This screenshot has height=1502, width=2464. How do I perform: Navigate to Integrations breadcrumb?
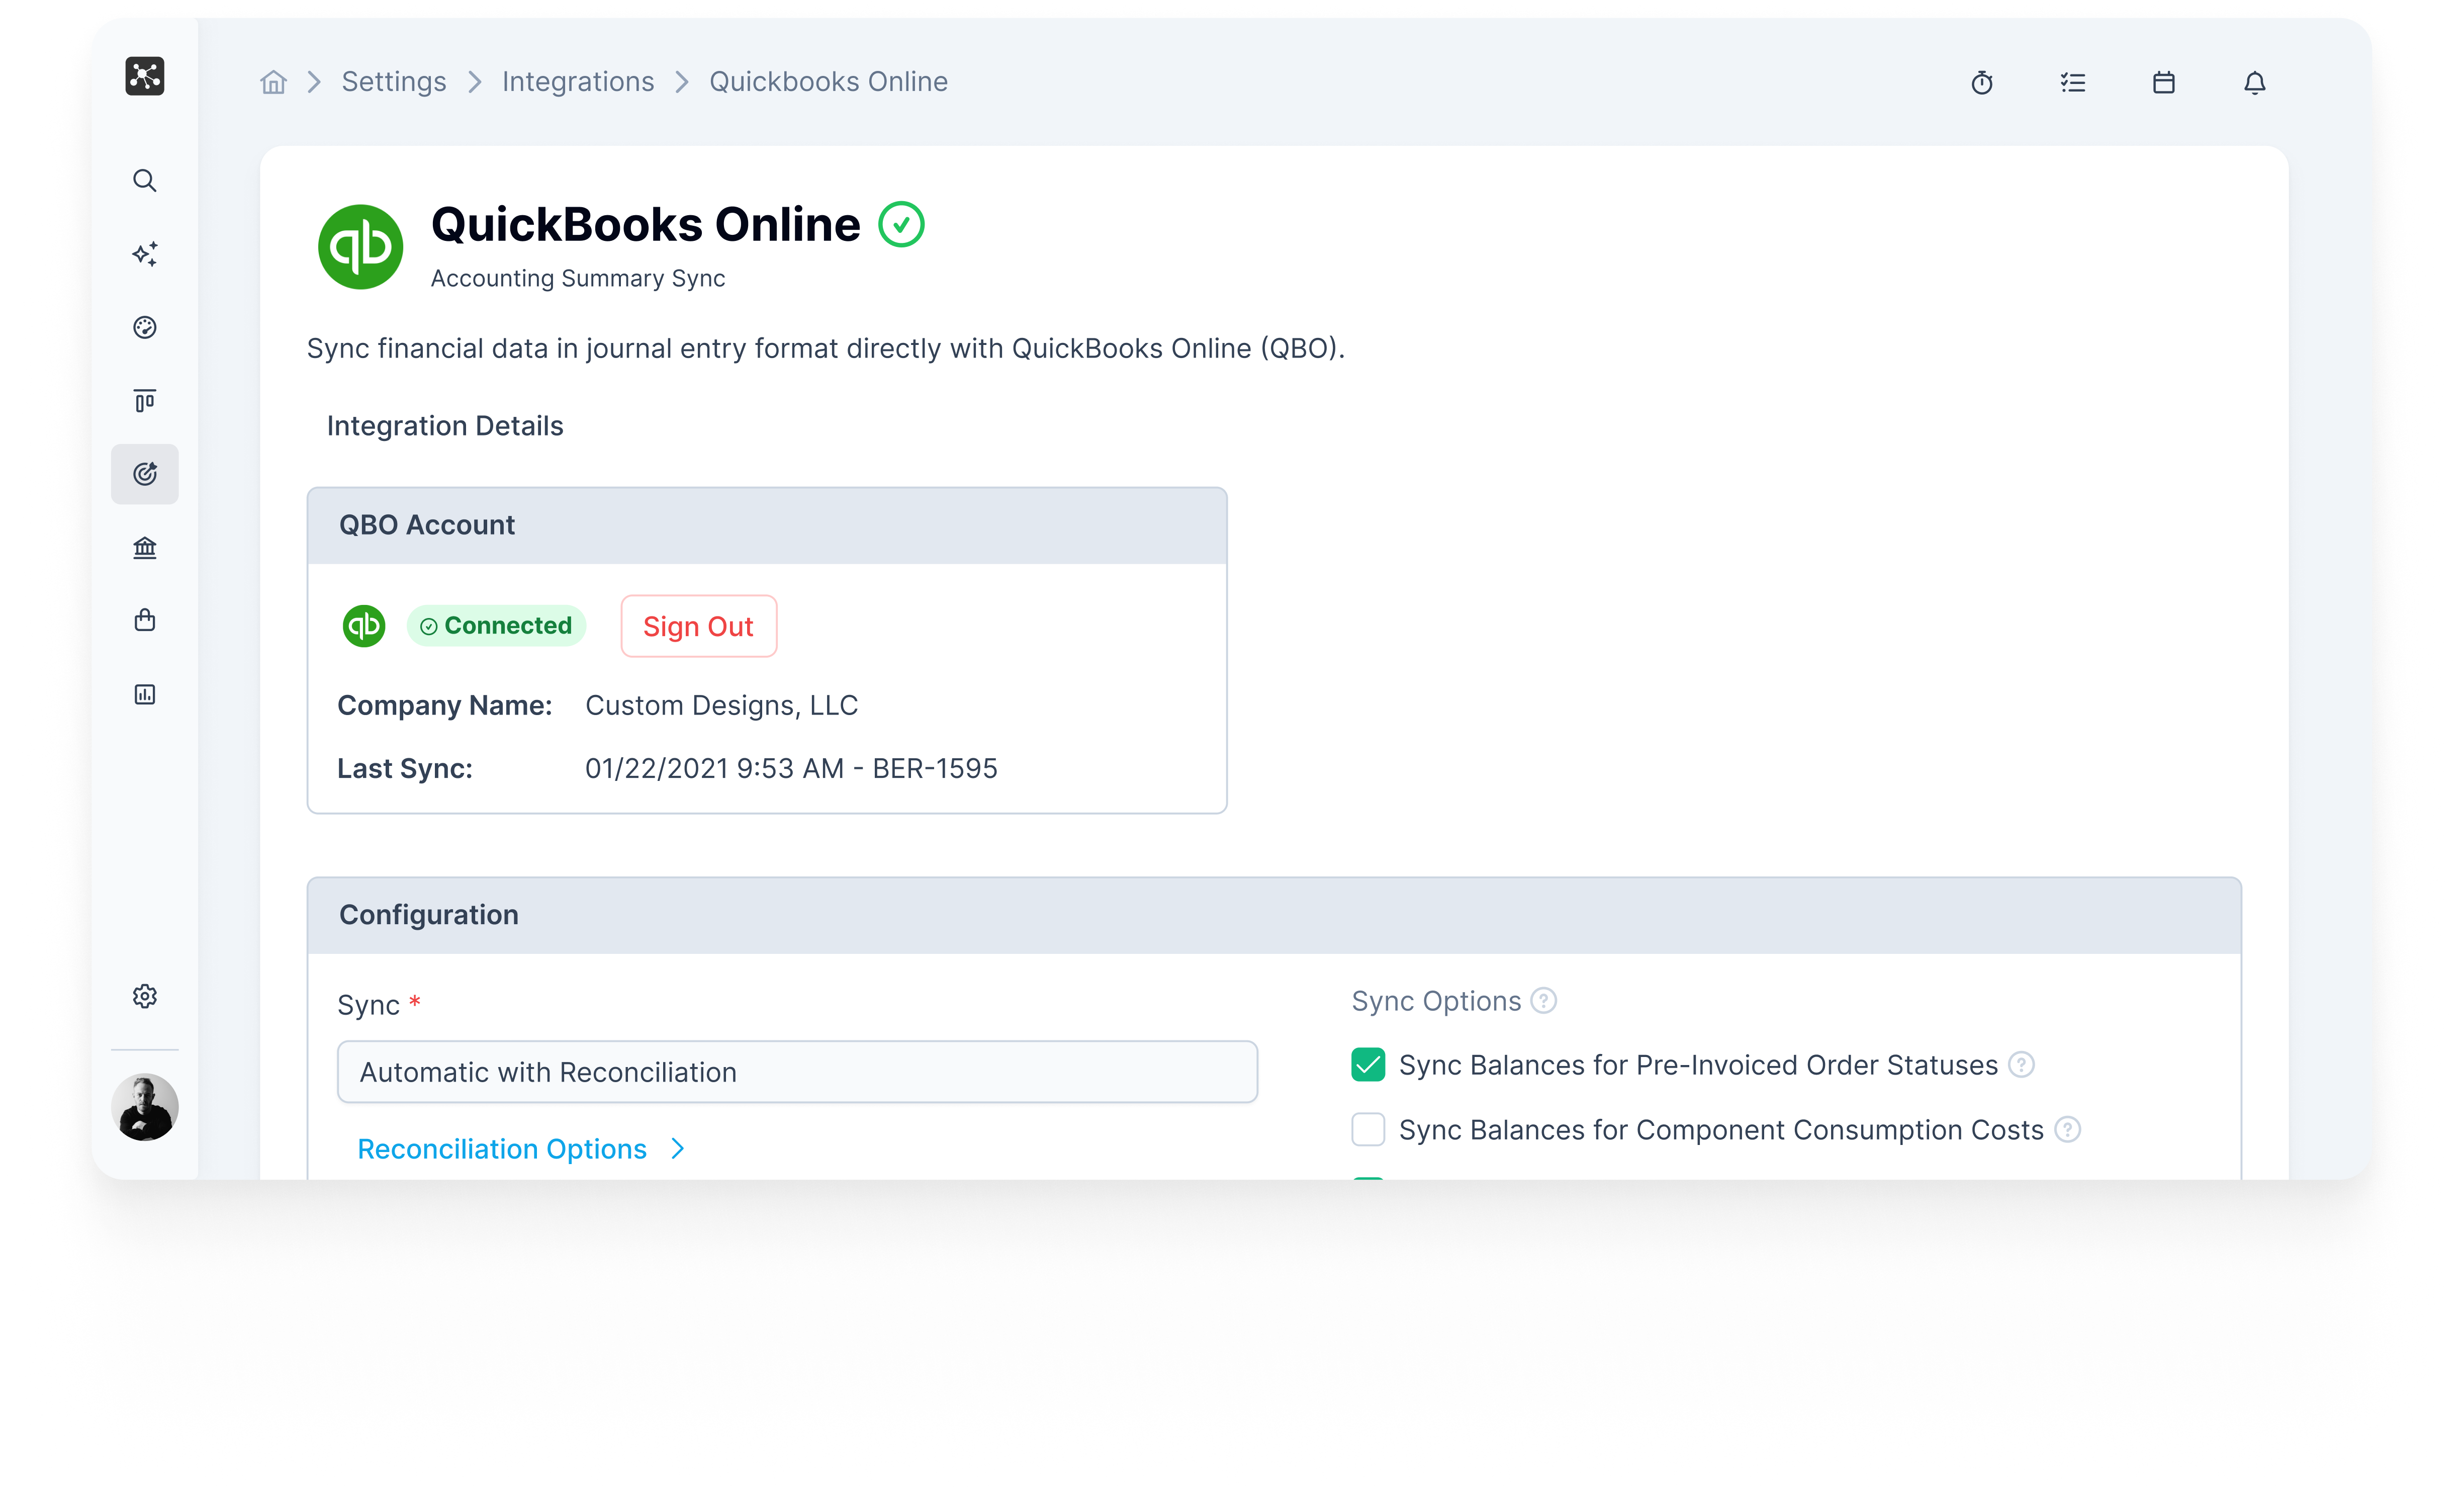578,82
